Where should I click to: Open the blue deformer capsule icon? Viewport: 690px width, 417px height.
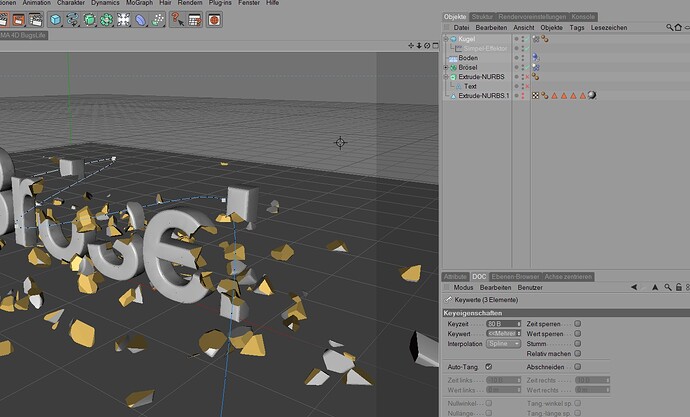point(141,20)
